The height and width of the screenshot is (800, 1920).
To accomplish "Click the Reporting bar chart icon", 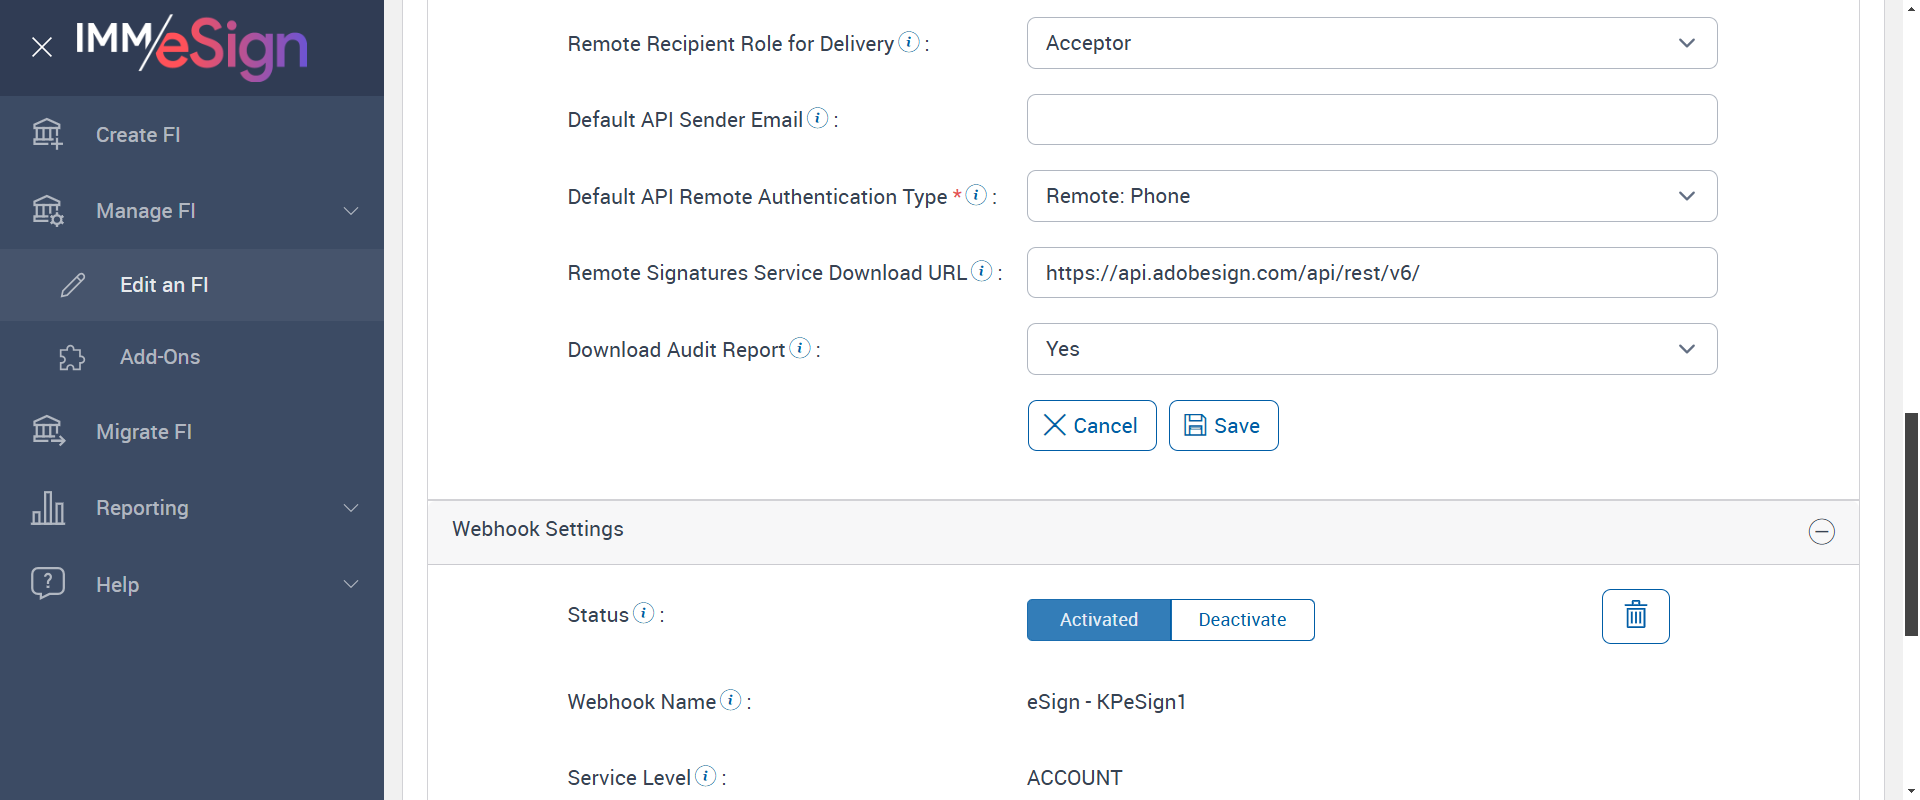I will pyautogui.click(x=47, y=508).
